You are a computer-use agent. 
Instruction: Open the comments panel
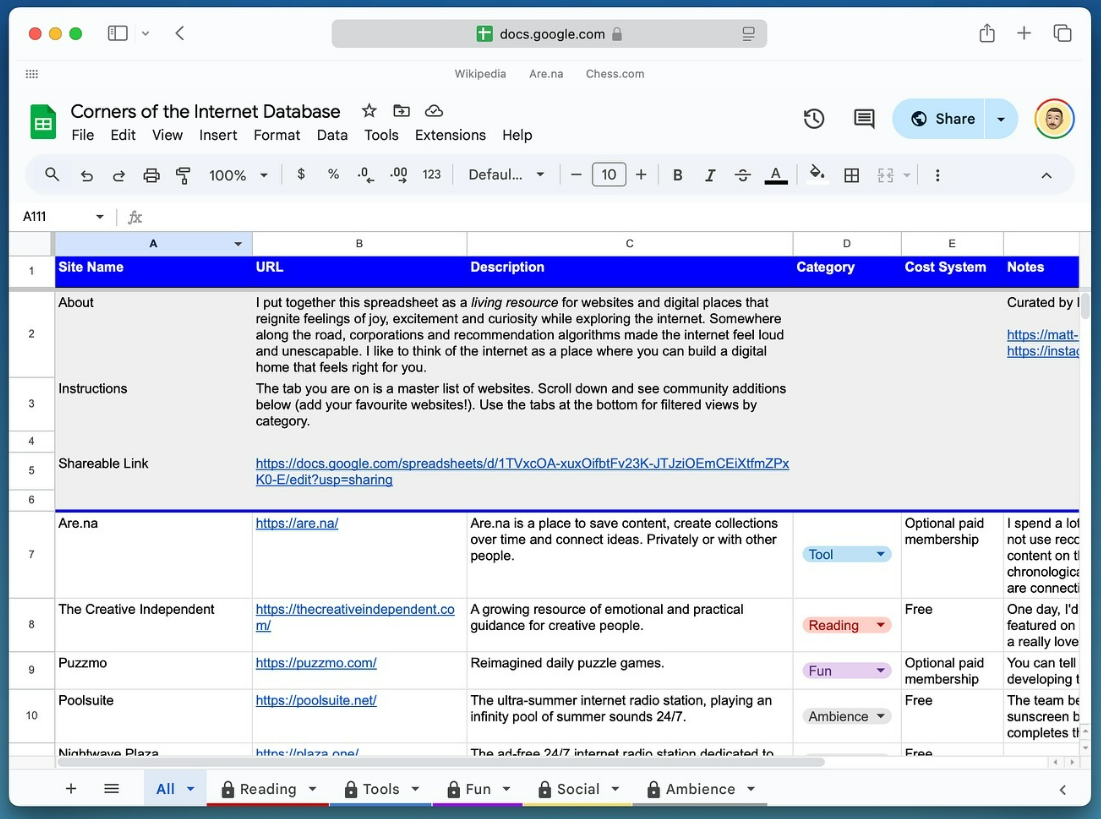pos(864,119)
